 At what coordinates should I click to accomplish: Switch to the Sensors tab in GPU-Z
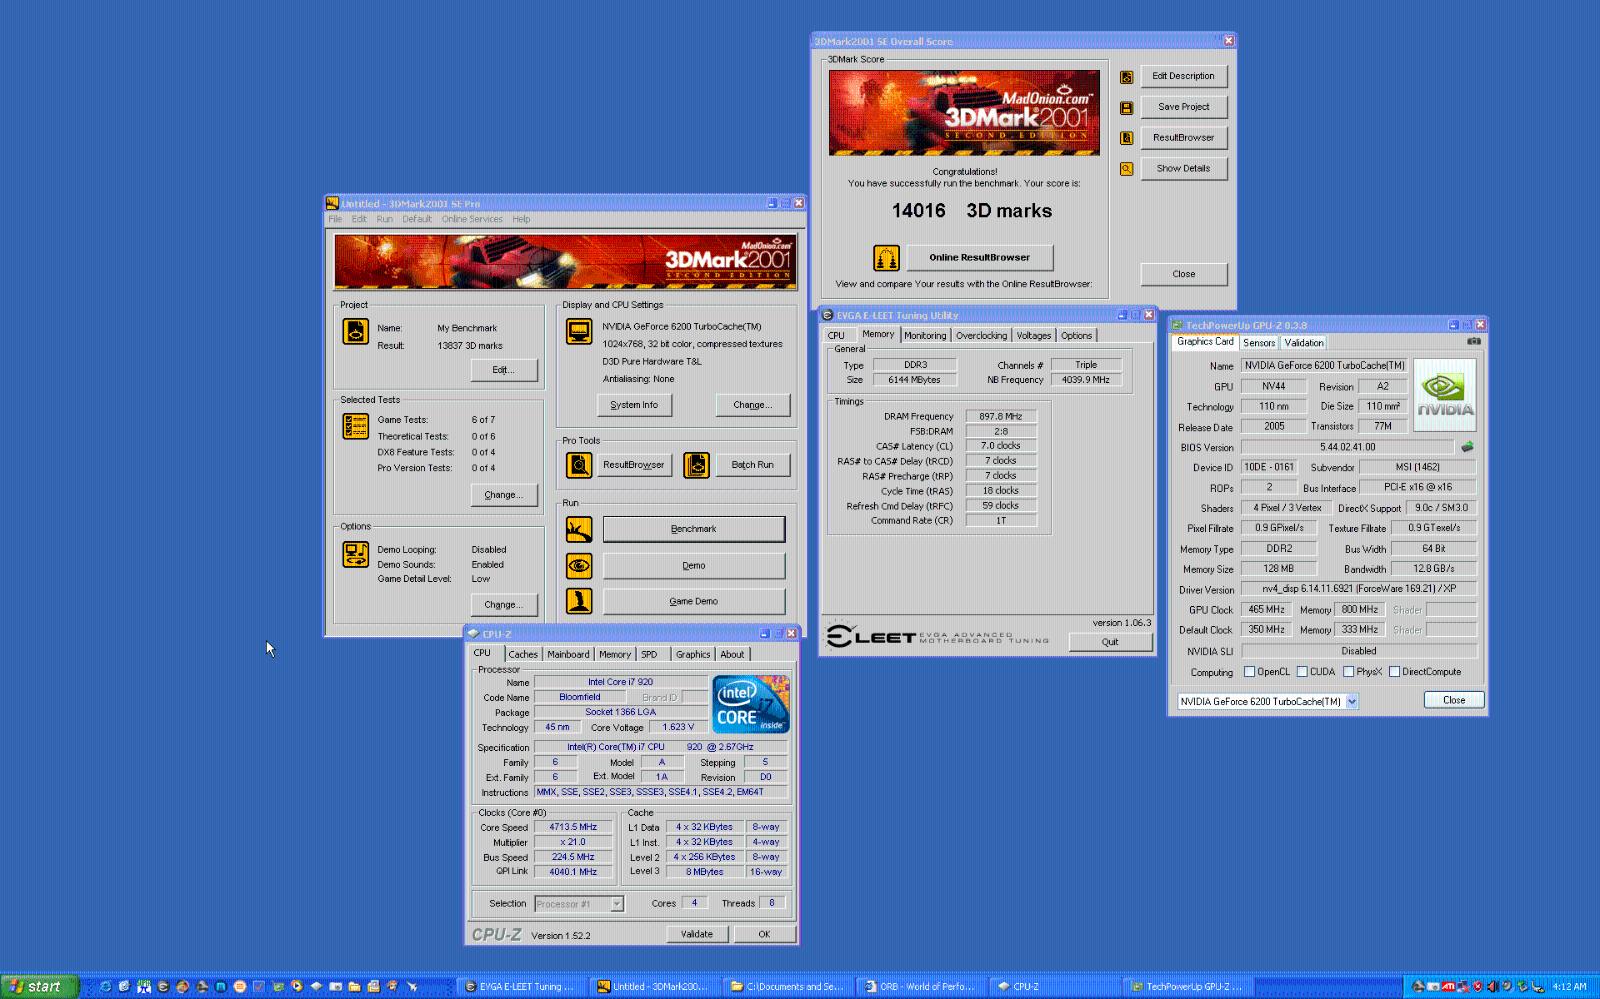coord(1259,343)
